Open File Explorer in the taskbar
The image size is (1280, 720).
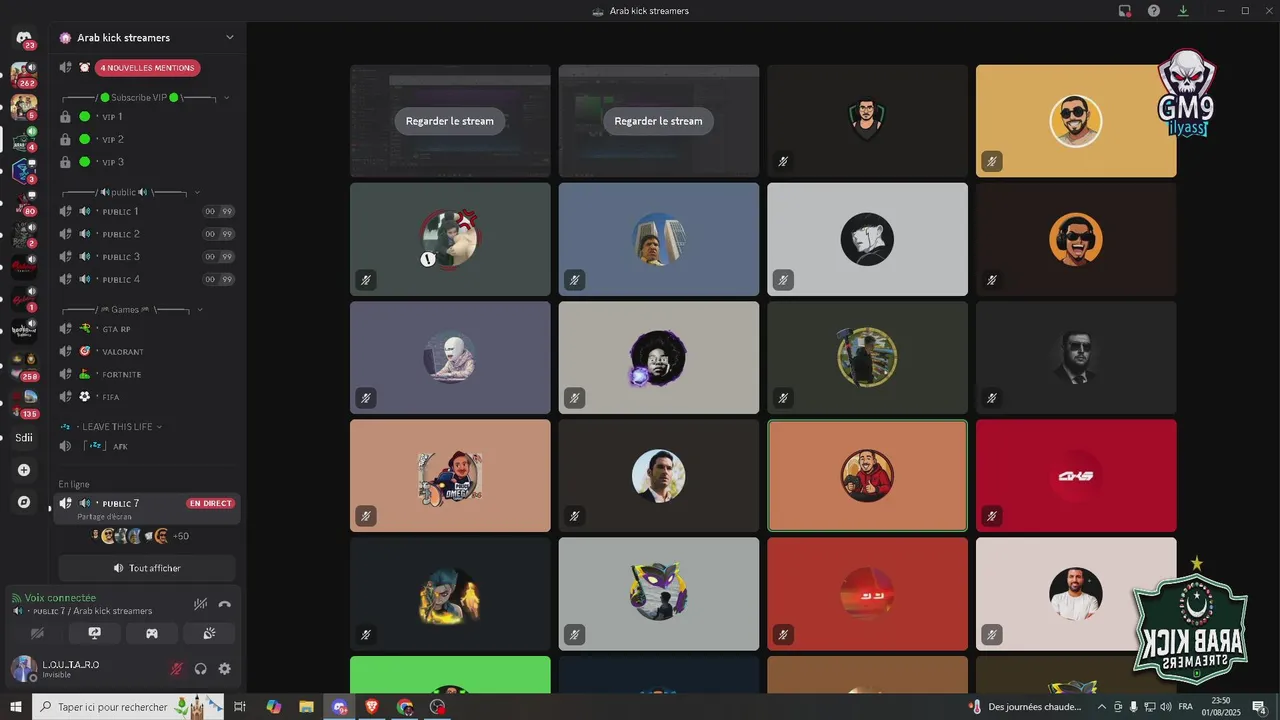(306, 707)
